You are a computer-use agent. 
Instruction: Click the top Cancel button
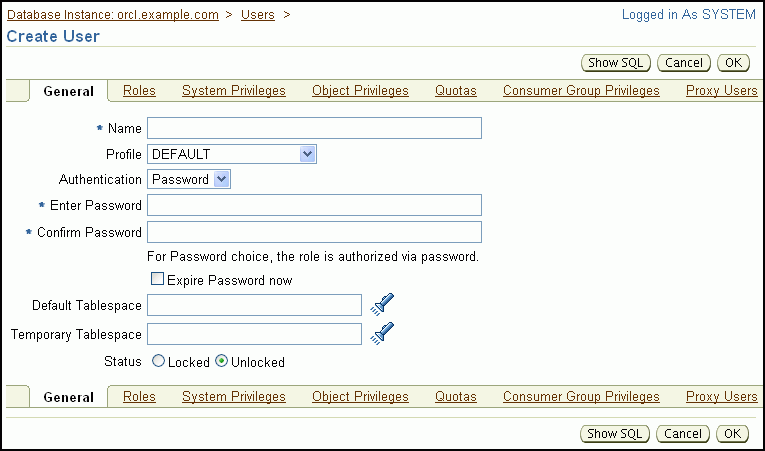(684, 63)
